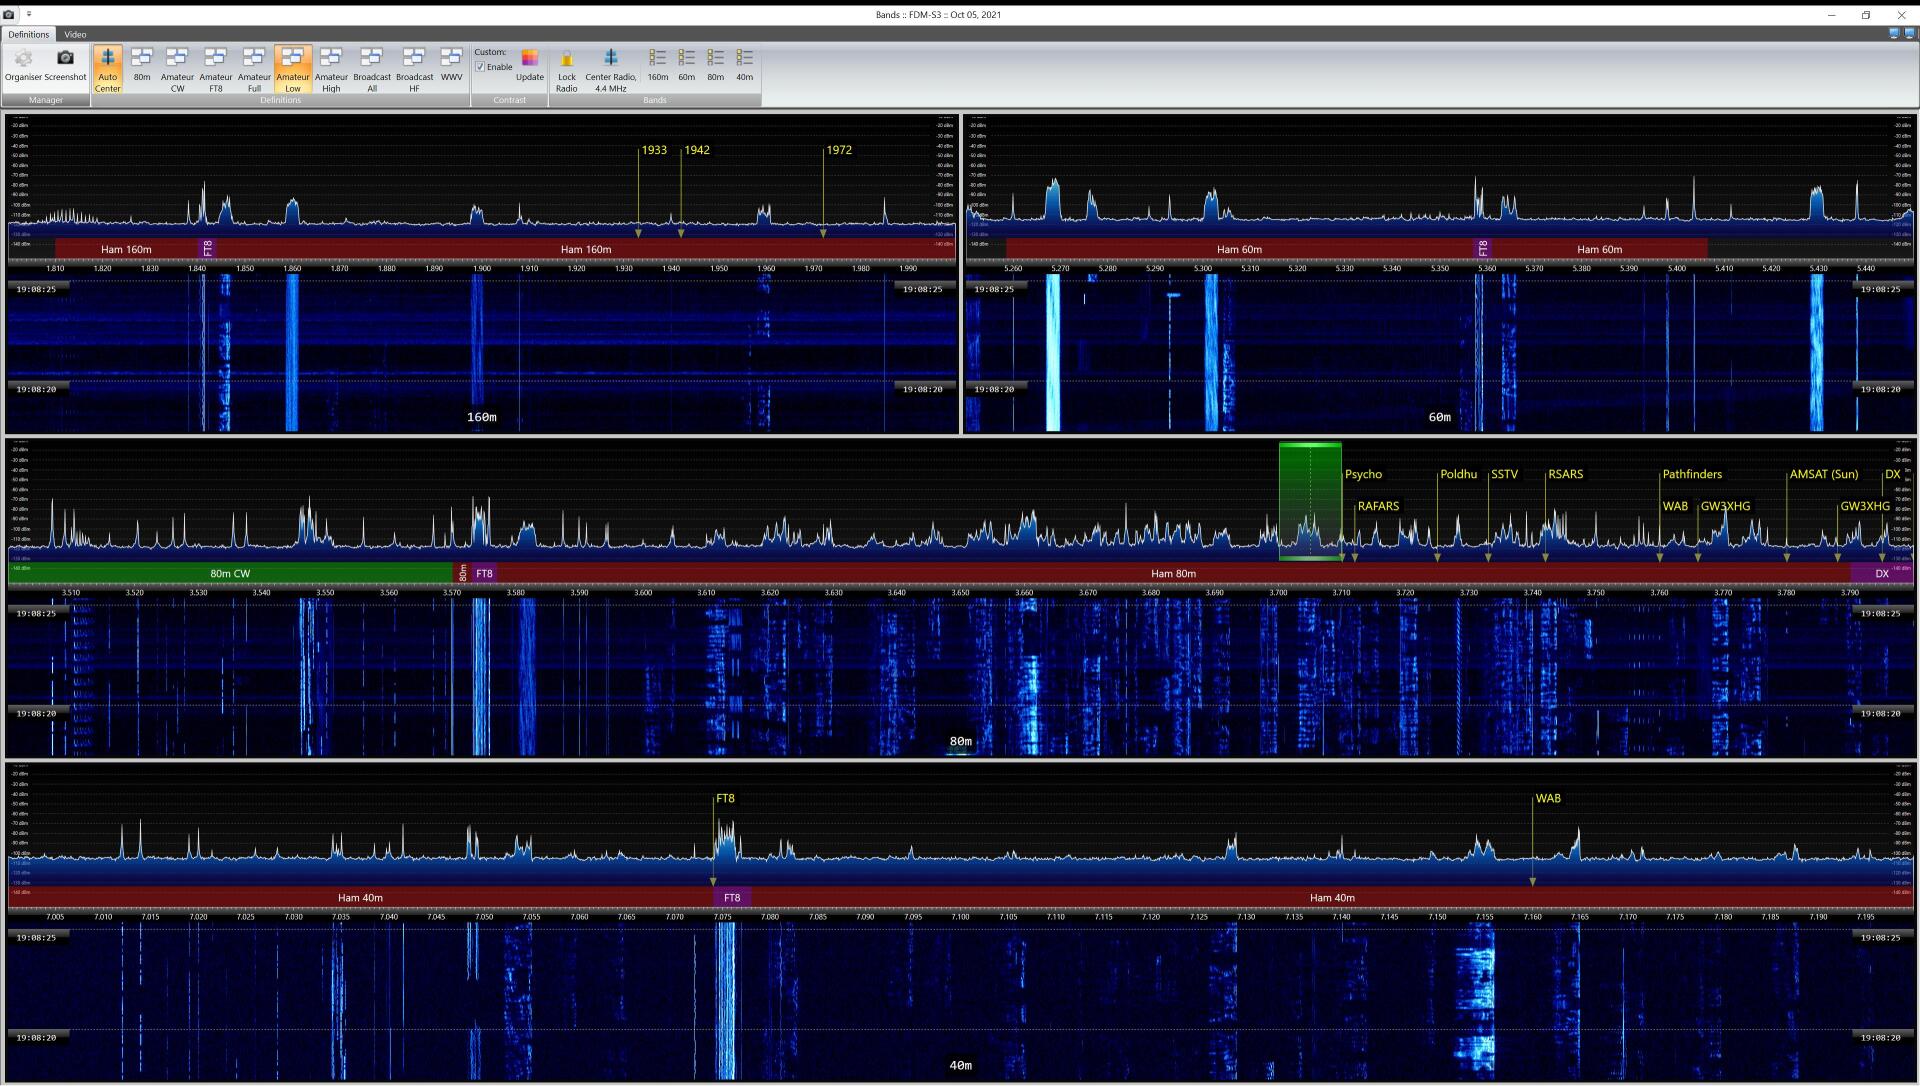Apply Center Radio at 4.4 MHz
This screenshot has width=1920, height=1086.
point(609,68)
